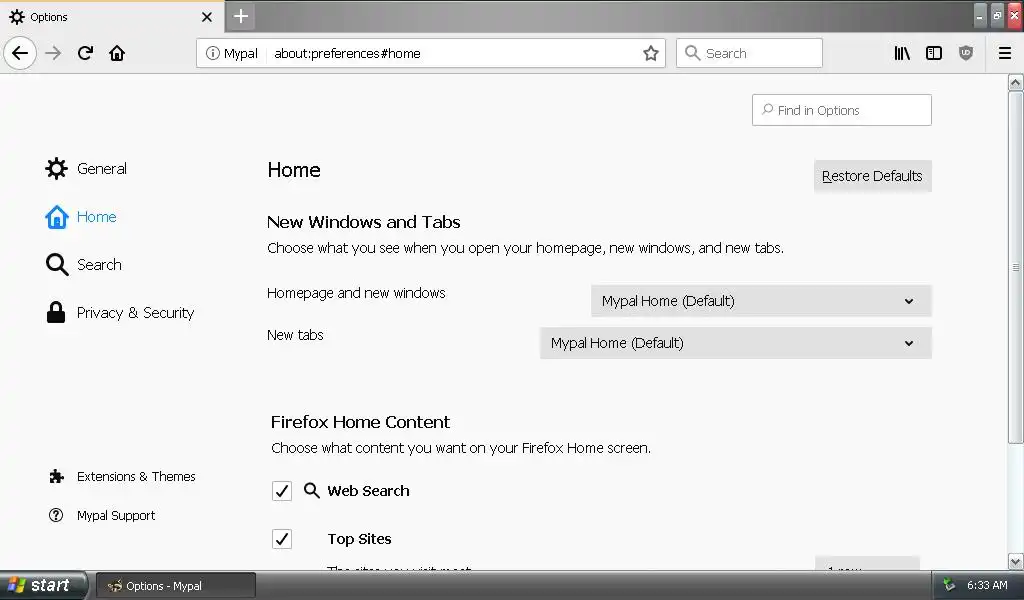The width and height of the screenshot is (1024, 600).
Task: Click the Mypal Support question mark icon
Action: (x=56, y=515)
